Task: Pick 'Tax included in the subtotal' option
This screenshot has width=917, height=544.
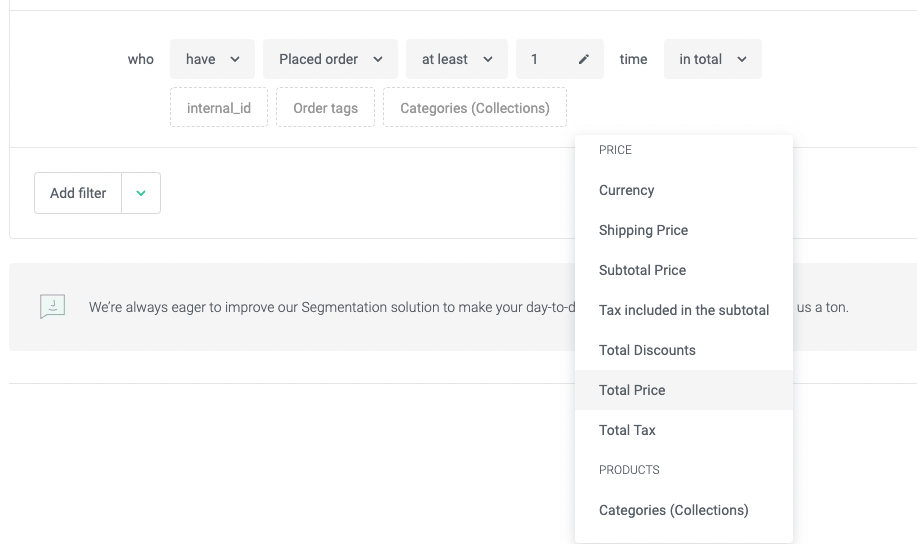Action: pos(684,310)
